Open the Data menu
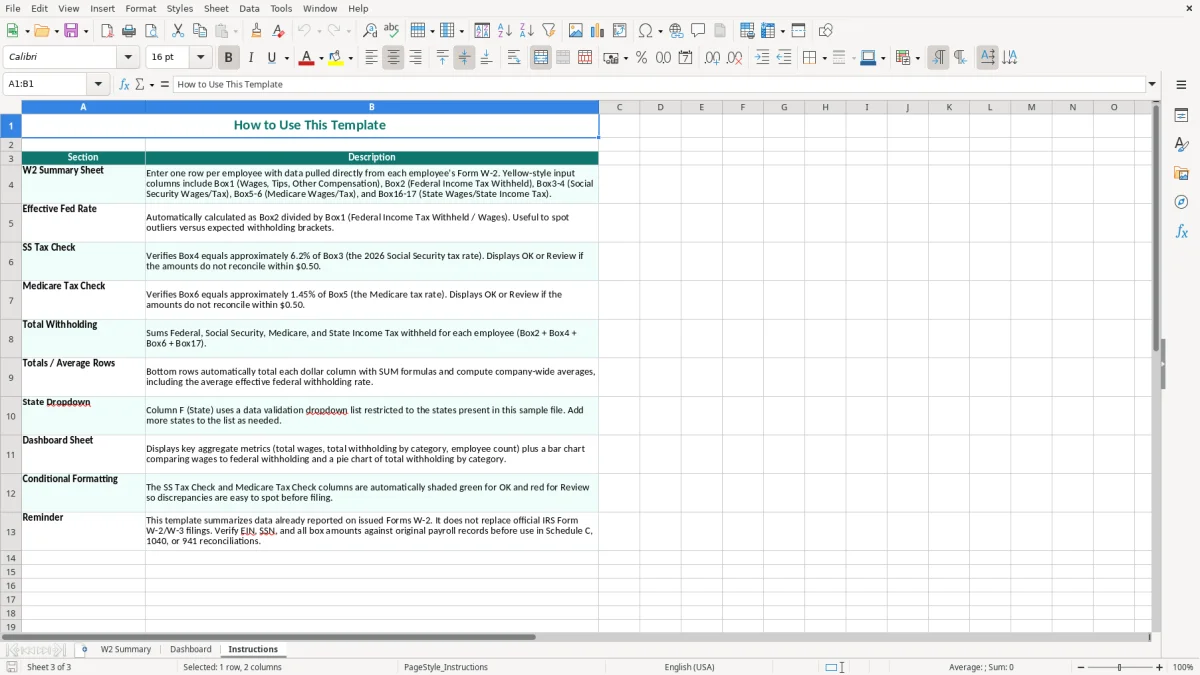This screenshot has width=1200, height=675. coord(249,8)
